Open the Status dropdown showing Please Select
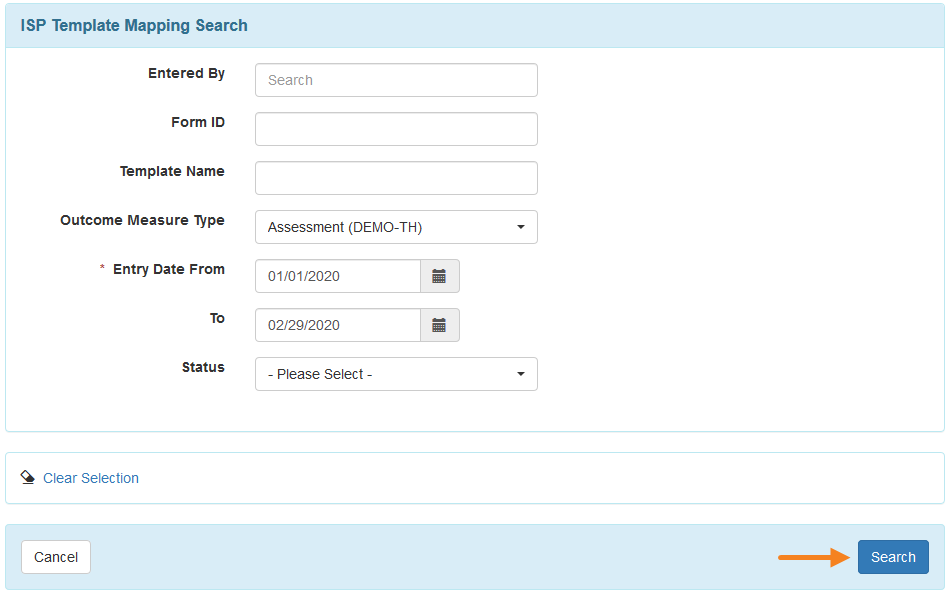 pyautogui.click(x=396, y=374)
